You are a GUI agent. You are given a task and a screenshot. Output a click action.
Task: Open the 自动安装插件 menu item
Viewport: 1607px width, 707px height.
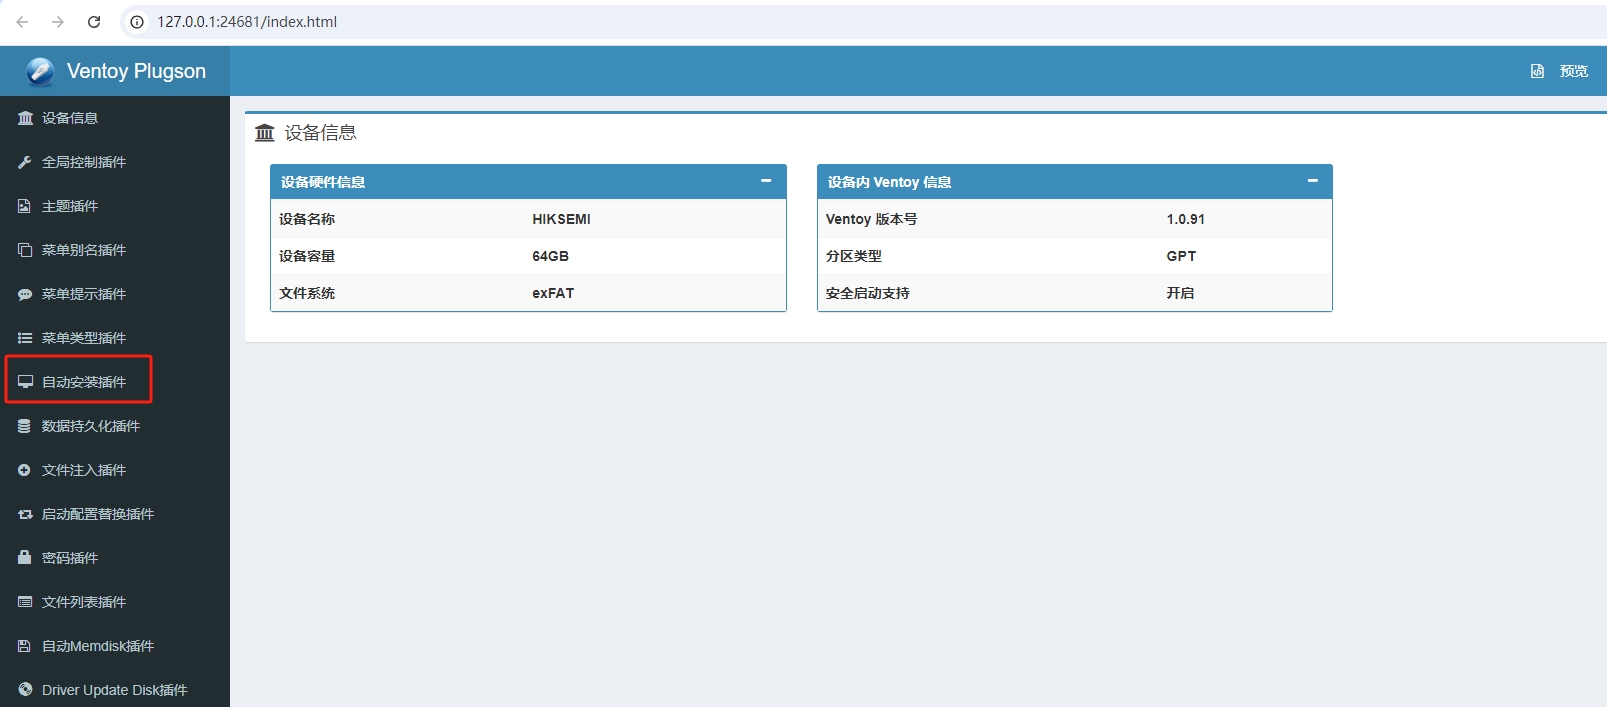84,382
